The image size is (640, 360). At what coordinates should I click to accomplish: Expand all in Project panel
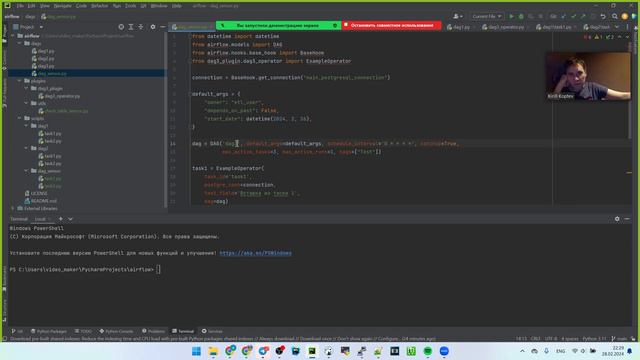(131, 27)
